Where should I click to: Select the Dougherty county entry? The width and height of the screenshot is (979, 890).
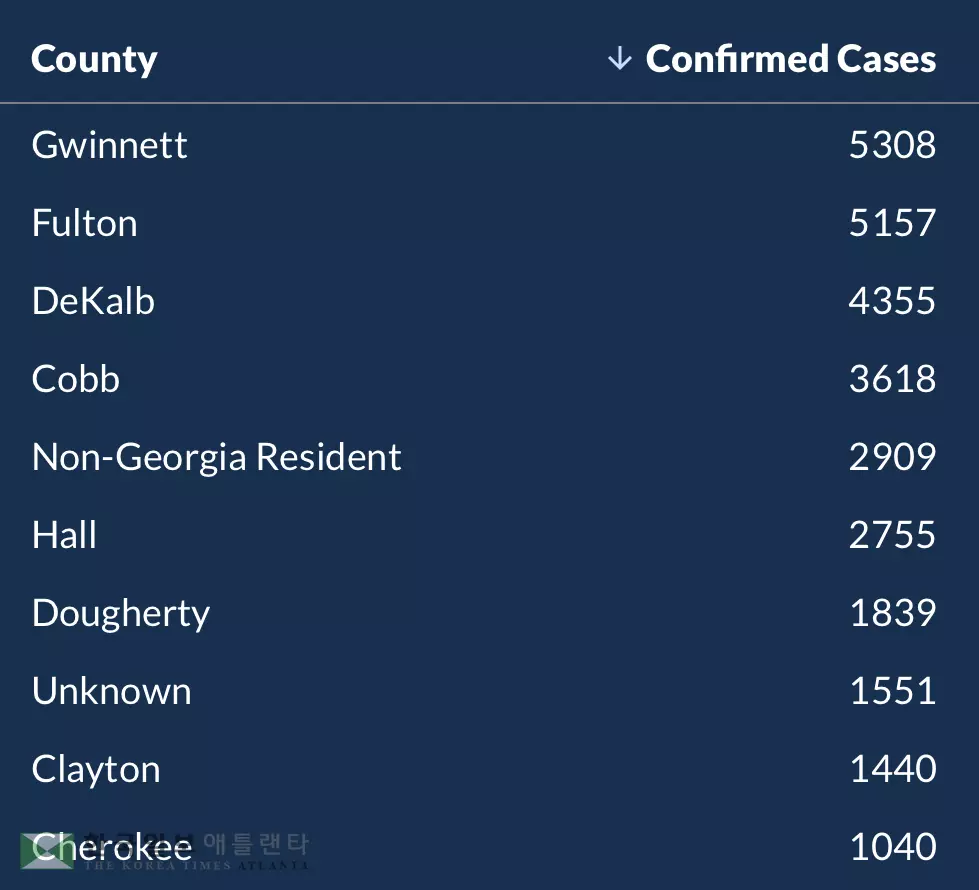(120, 613)
